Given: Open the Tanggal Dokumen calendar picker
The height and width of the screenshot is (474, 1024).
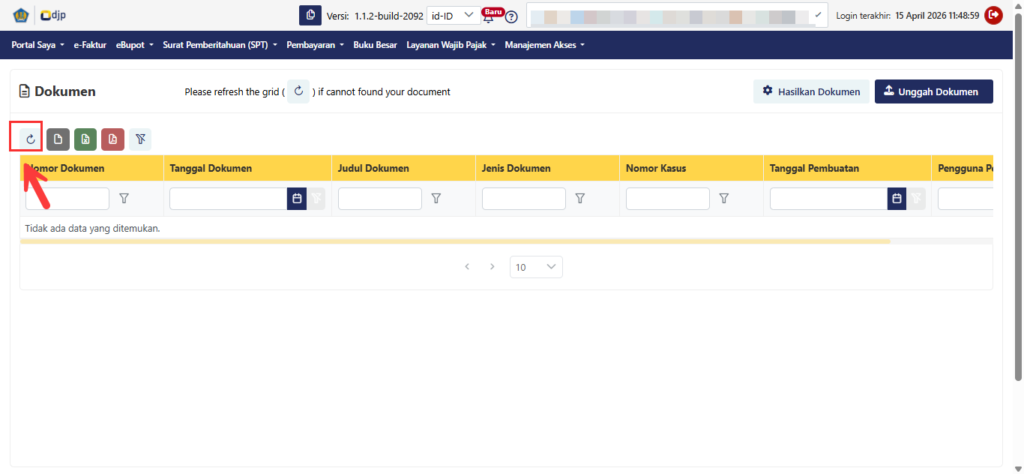Looking at the screenshot, I should tap(296, 199).
